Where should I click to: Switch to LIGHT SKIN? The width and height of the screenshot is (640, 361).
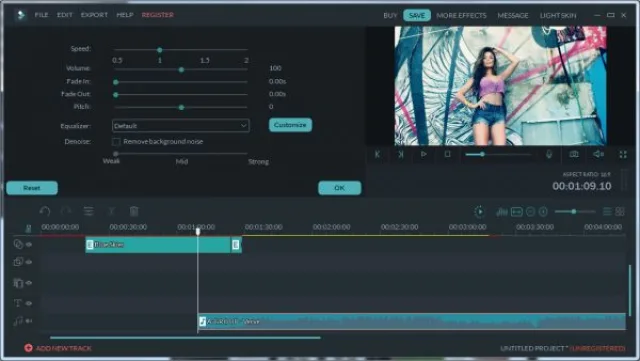[x=558, y=16]
